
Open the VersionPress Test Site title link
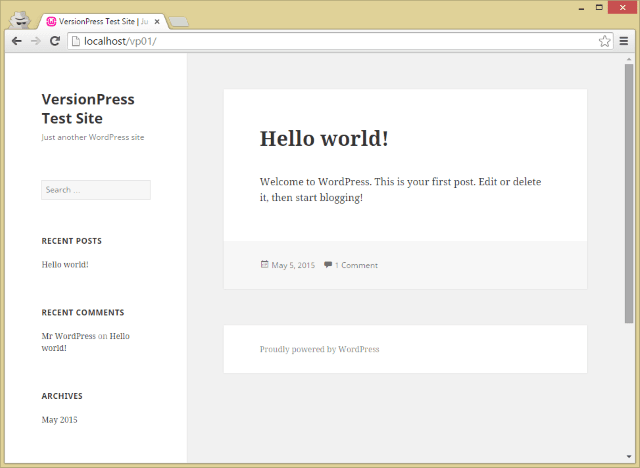(88, 109)
